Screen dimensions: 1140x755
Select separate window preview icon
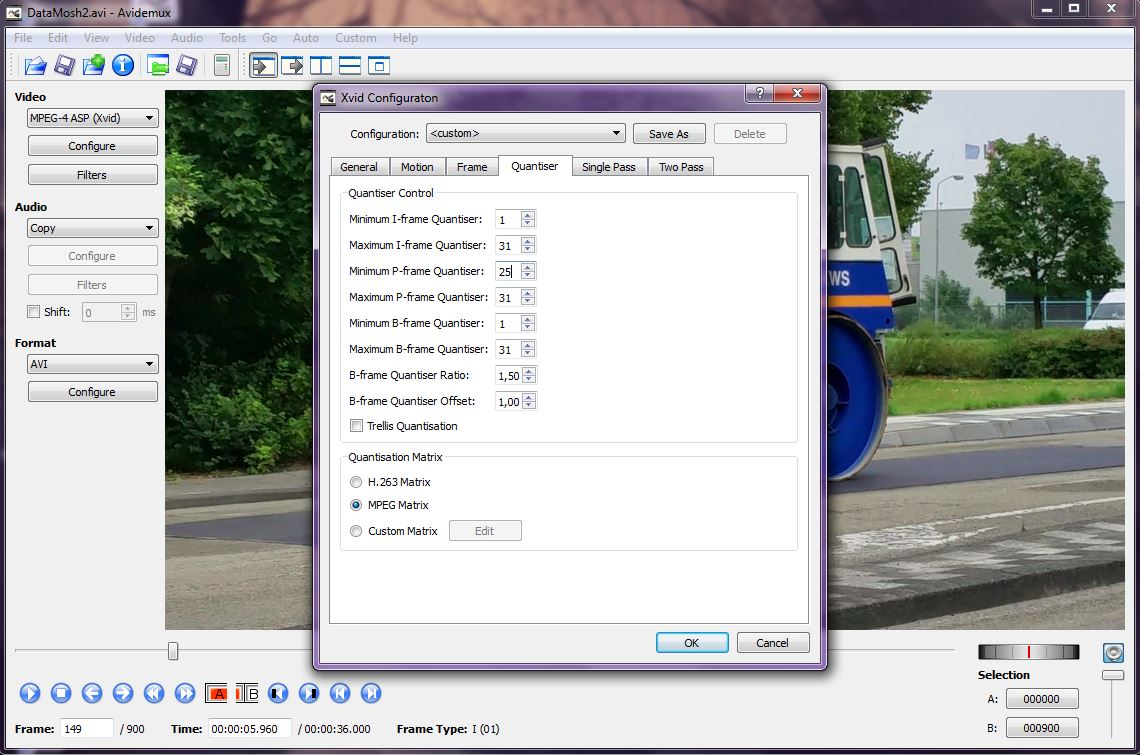pyautogui.click(x=379, y=66)
